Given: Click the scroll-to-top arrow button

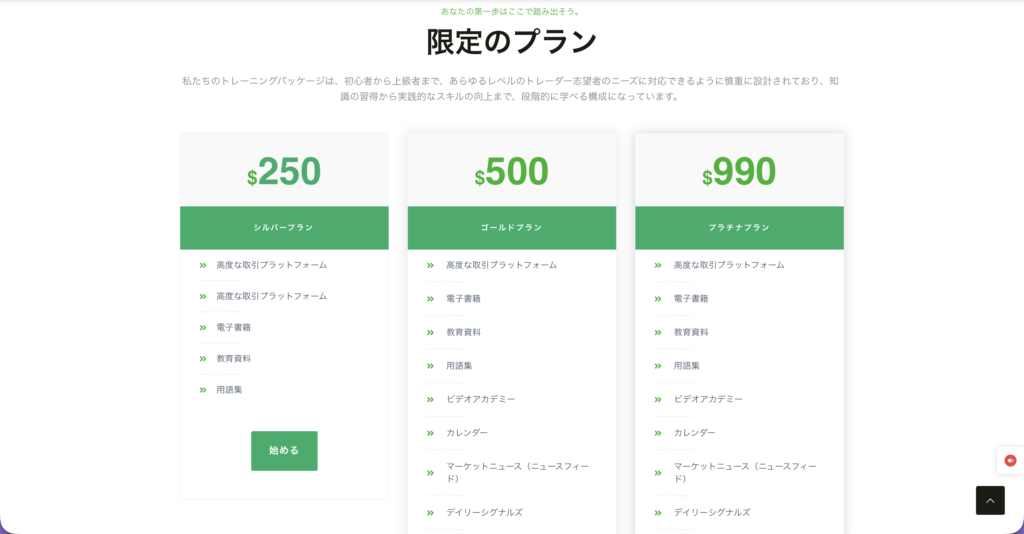Looking at the screenshot, I should [990, 501].
